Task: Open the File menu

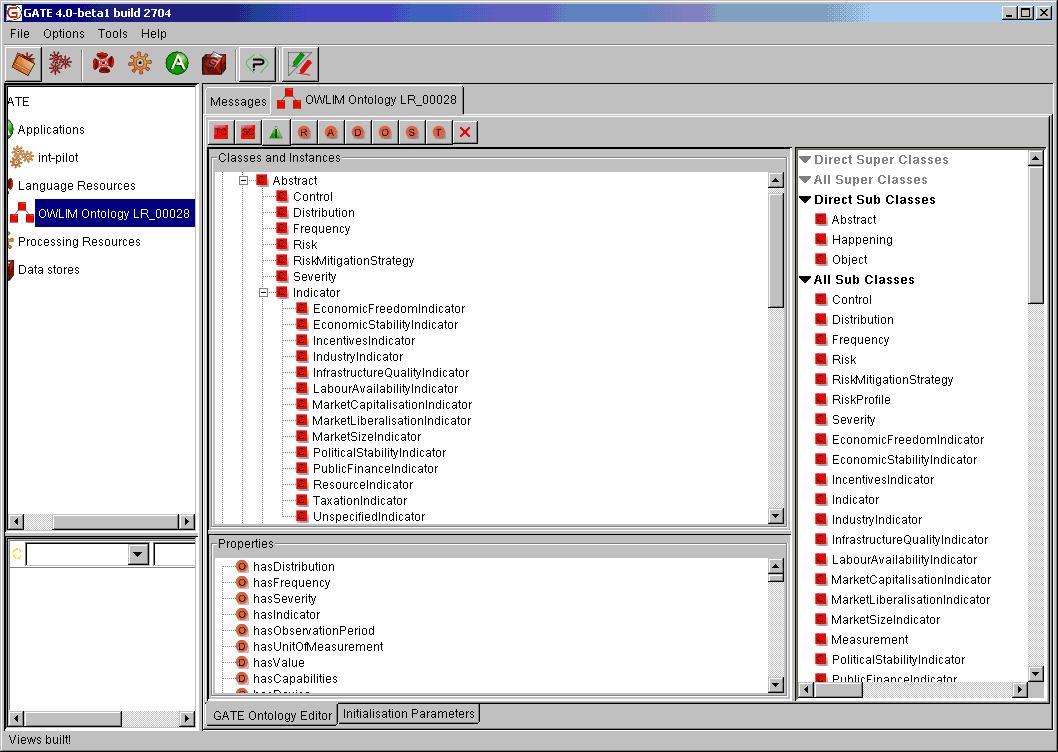Action: click(20, 34)
